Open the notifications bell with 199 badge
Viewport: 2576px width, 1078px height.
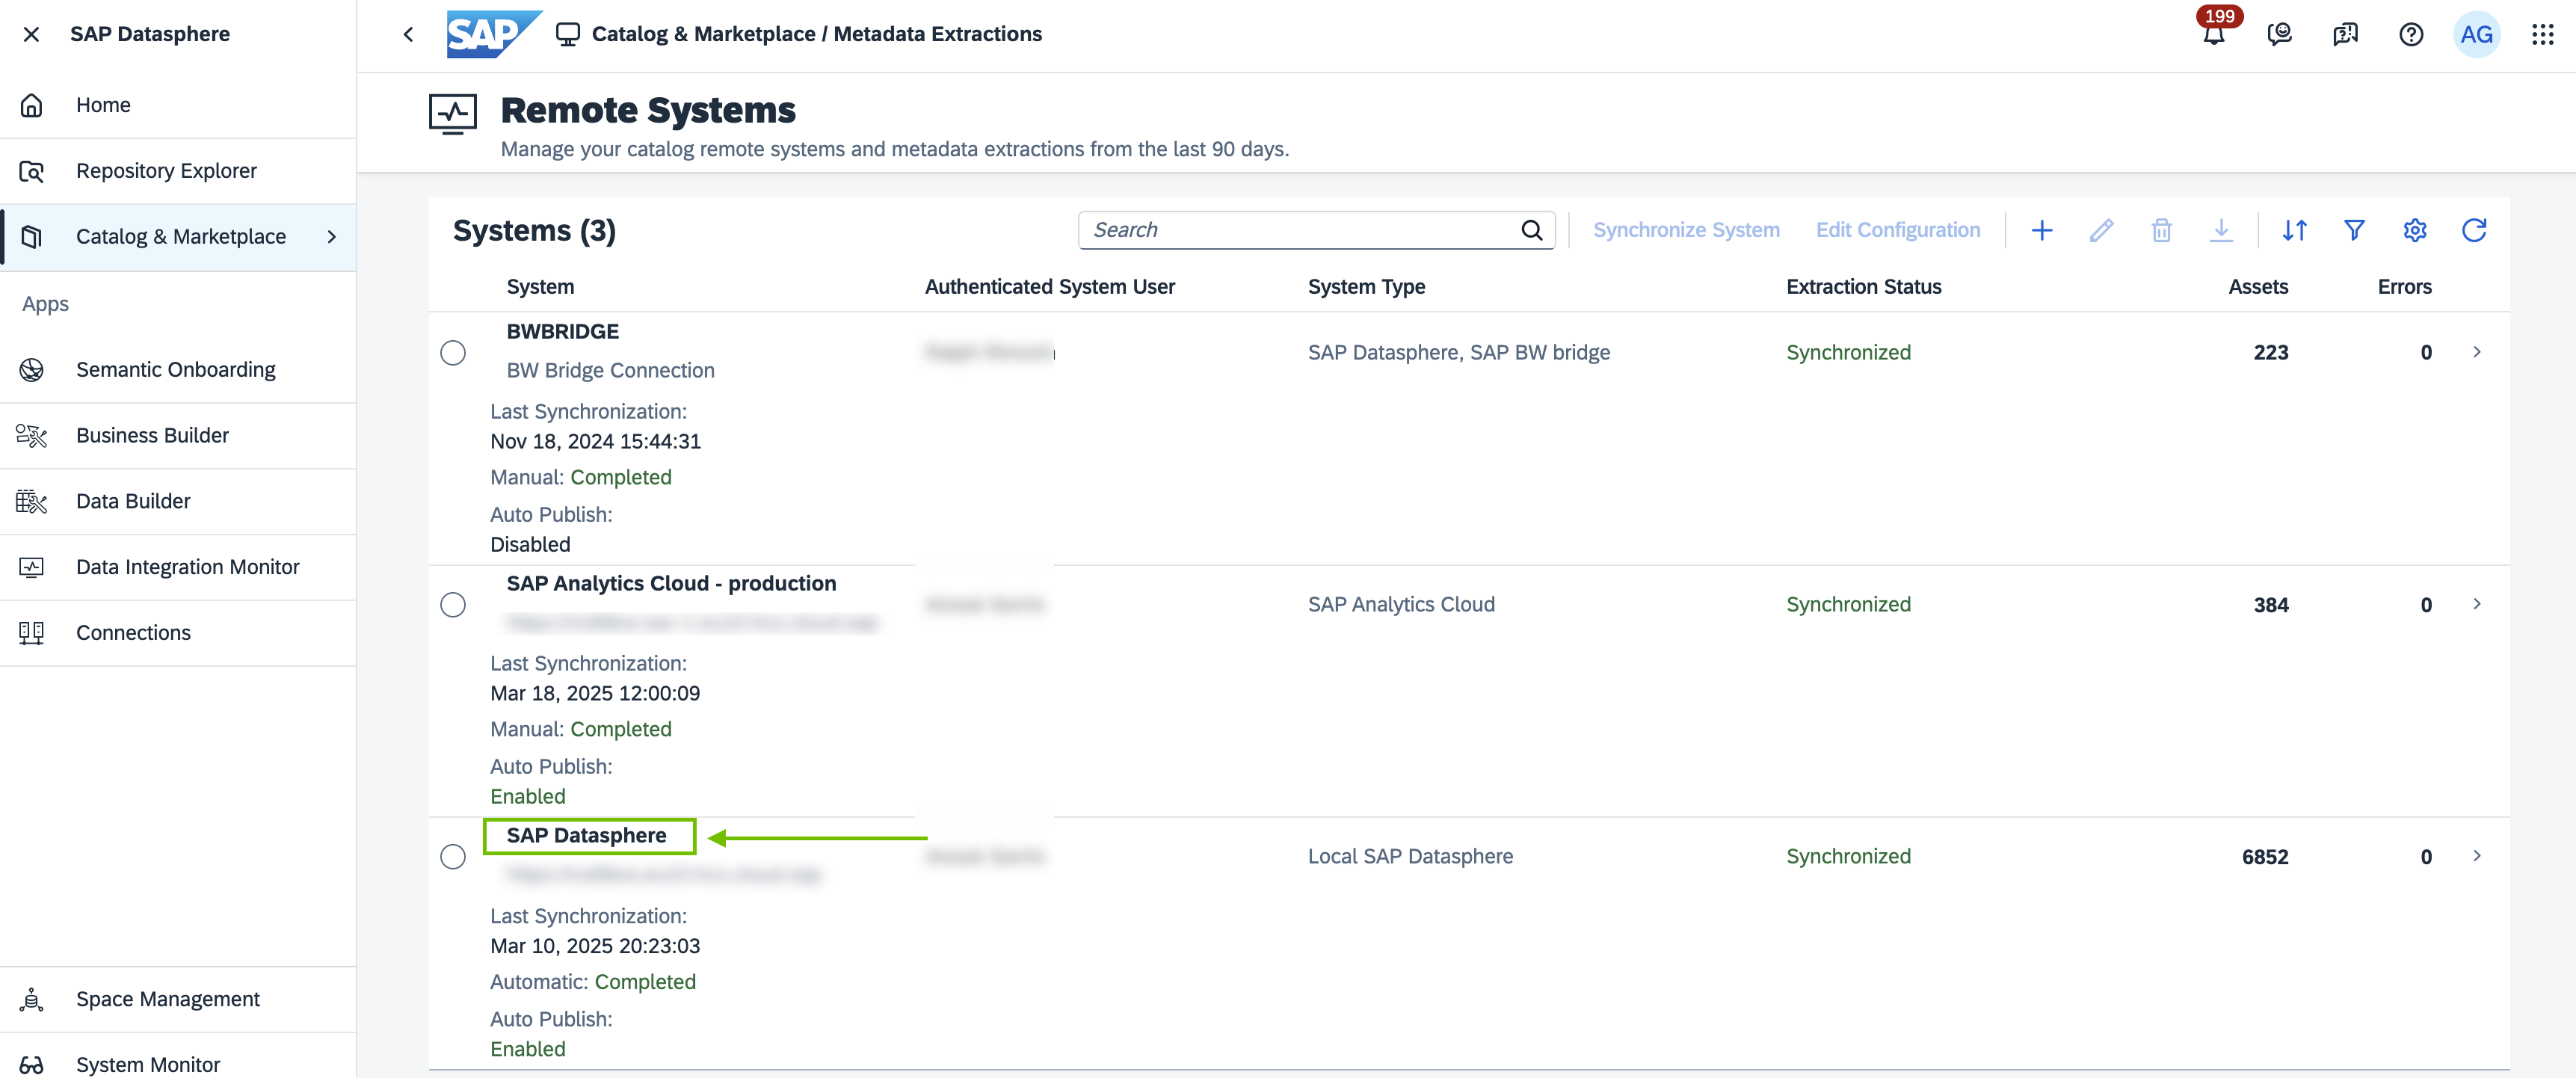pyautogui.click(x=2213, y=35)
